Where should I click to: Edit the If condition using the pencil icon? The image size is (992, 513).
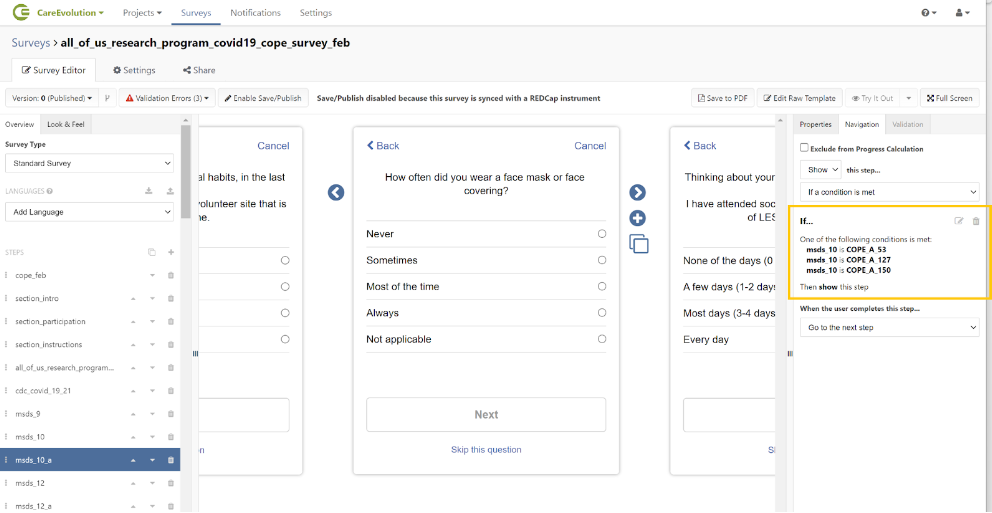[960, 221]
